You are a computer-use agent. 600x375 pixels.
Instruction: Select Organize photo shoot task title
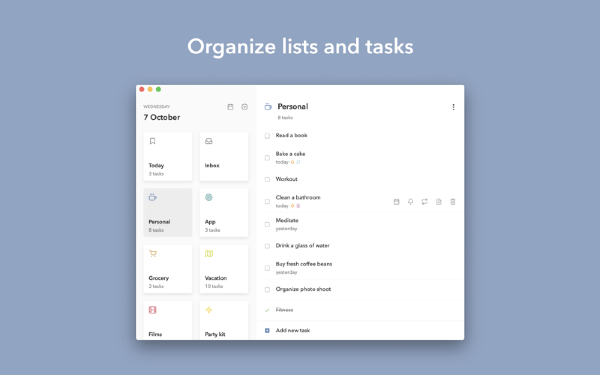point(303,289)
